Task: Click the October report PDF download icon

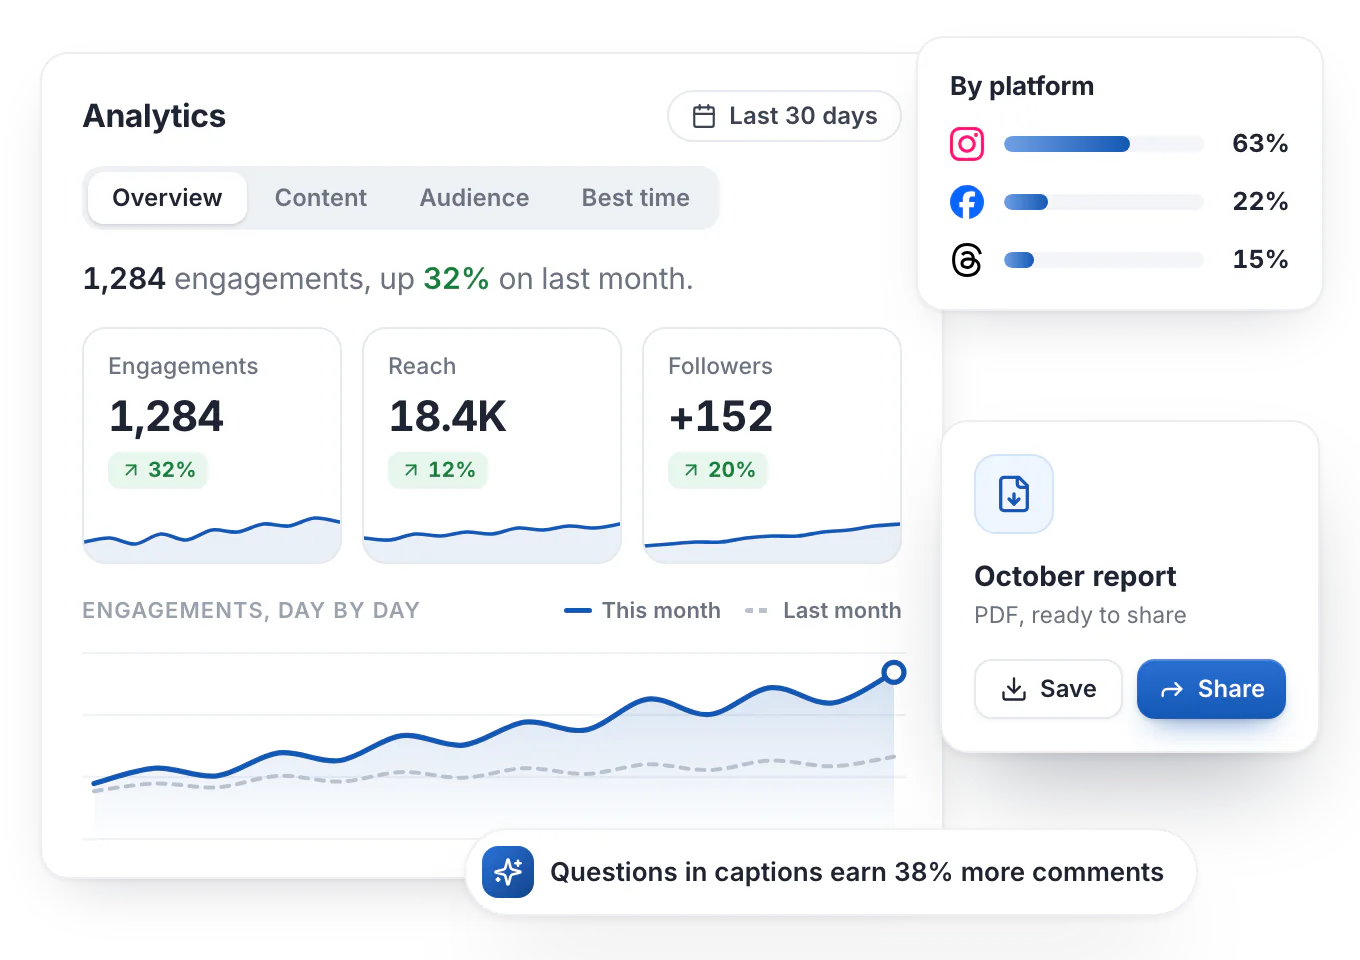Action: pyautogui.click(x=1014, y=494)
